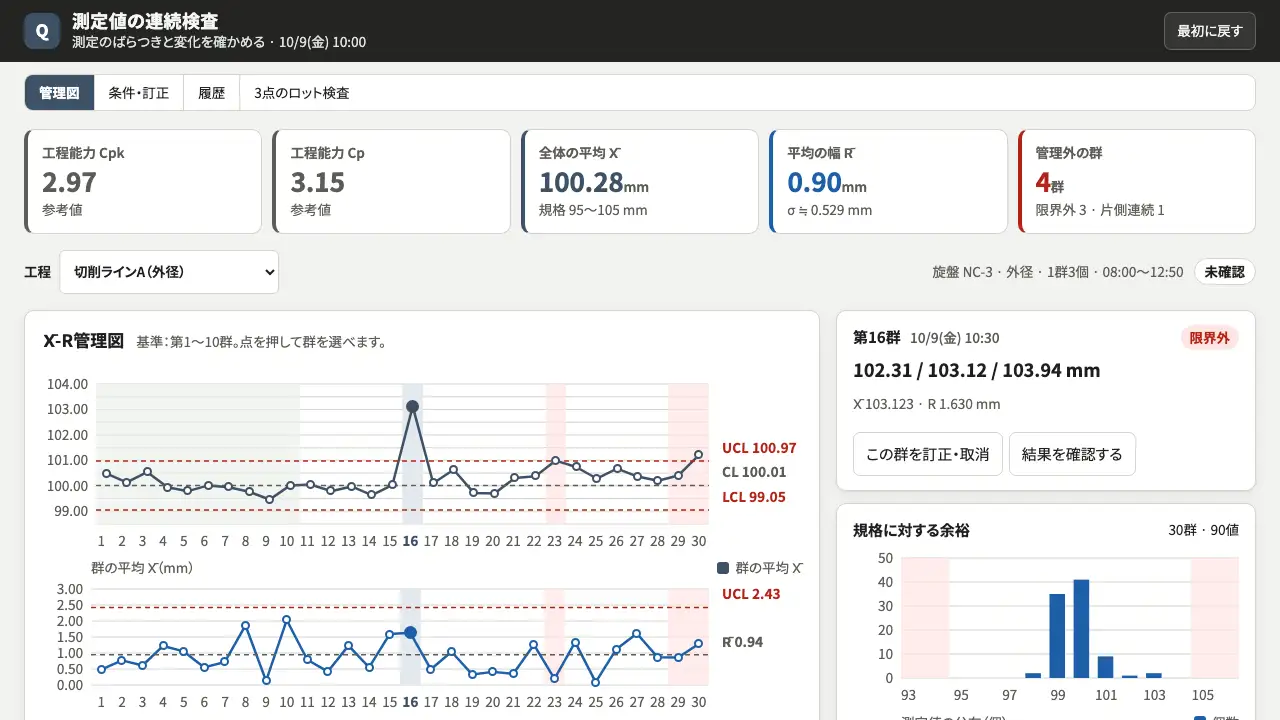
Task: Open the 工程能力 Cpk card
Action: [x=143, y=181]
